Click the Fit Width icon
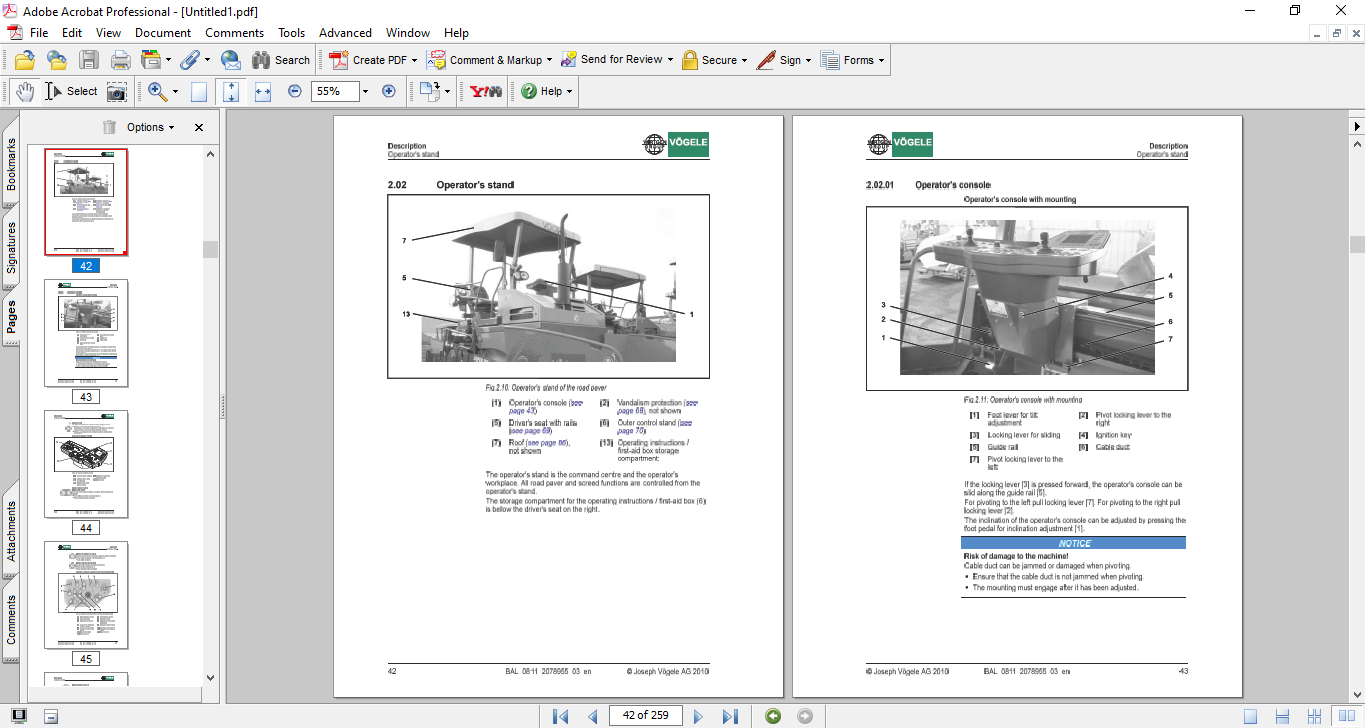 point(263,91)
